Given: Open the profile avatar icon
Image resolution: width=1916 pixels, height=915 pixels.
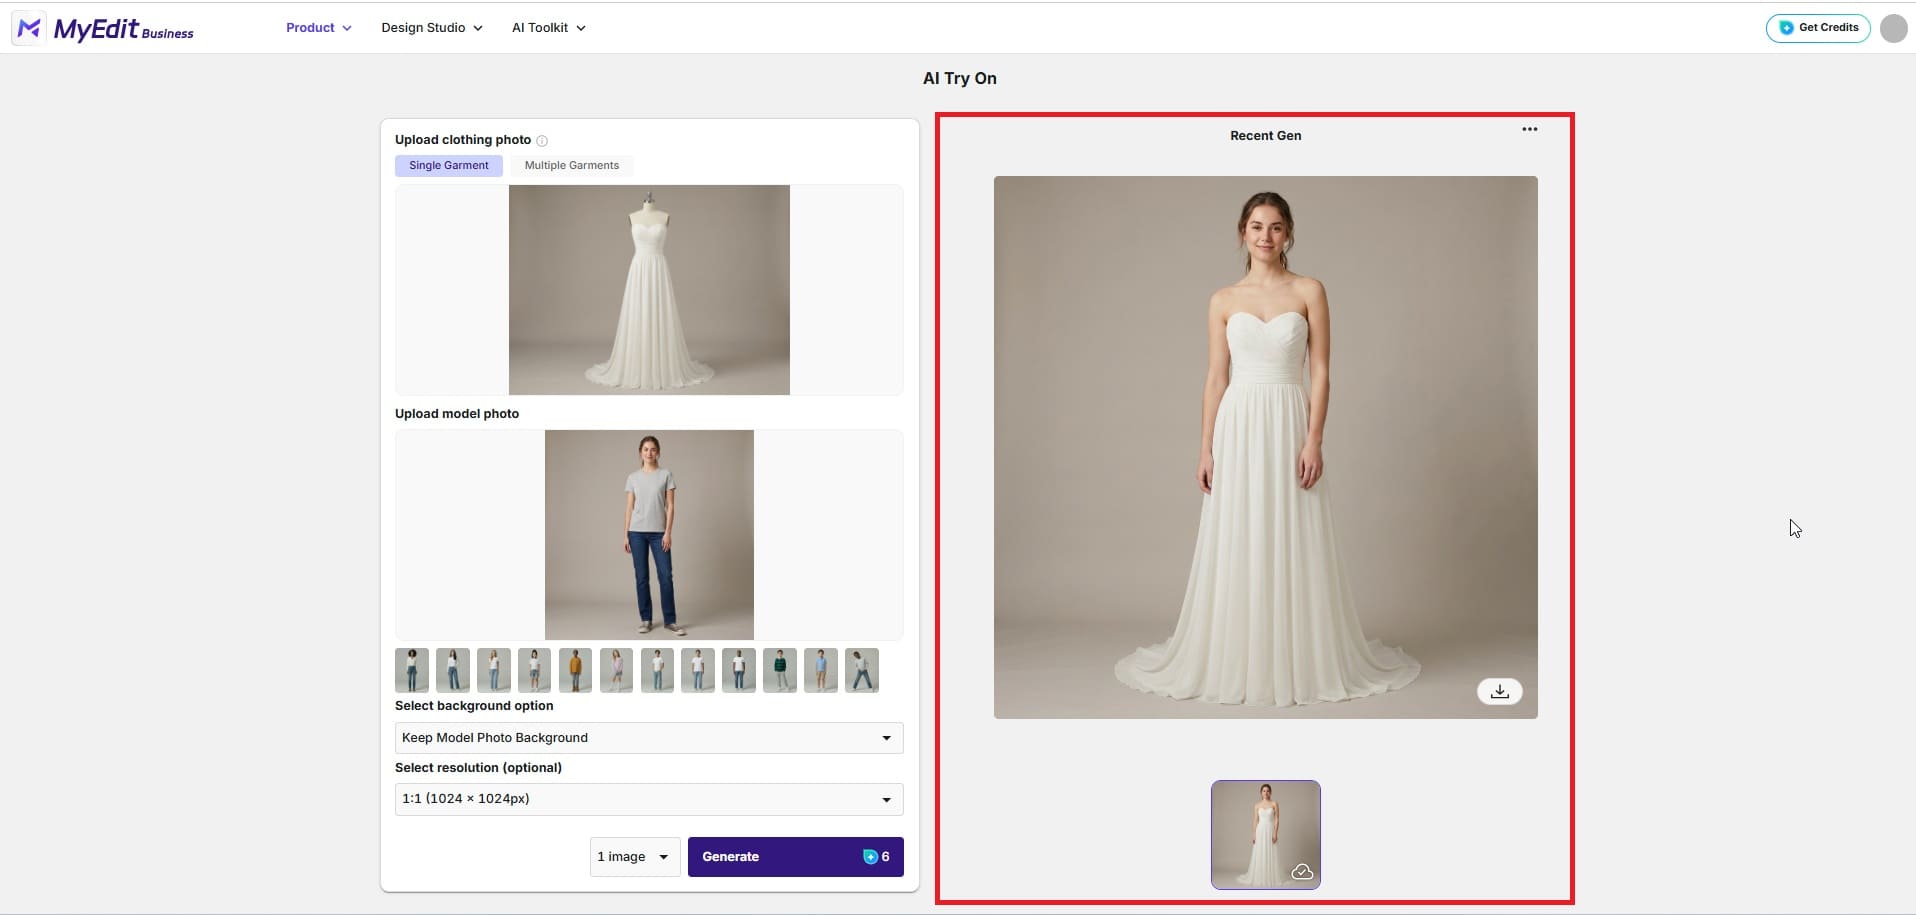Looking at the screenshot, I should click(1892, 28).
